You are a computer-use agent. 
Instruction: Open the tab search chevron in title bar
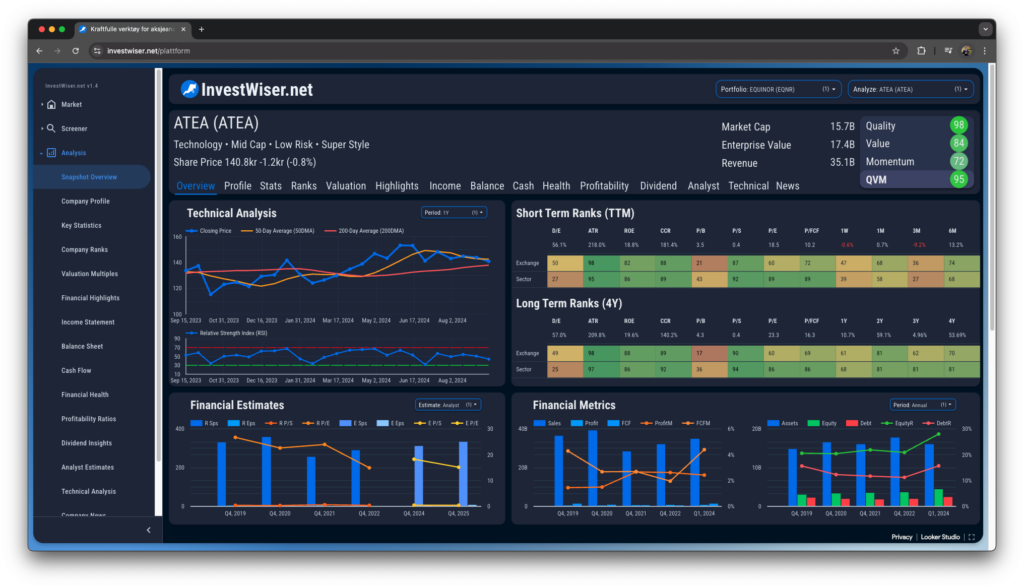pos(985,29)
